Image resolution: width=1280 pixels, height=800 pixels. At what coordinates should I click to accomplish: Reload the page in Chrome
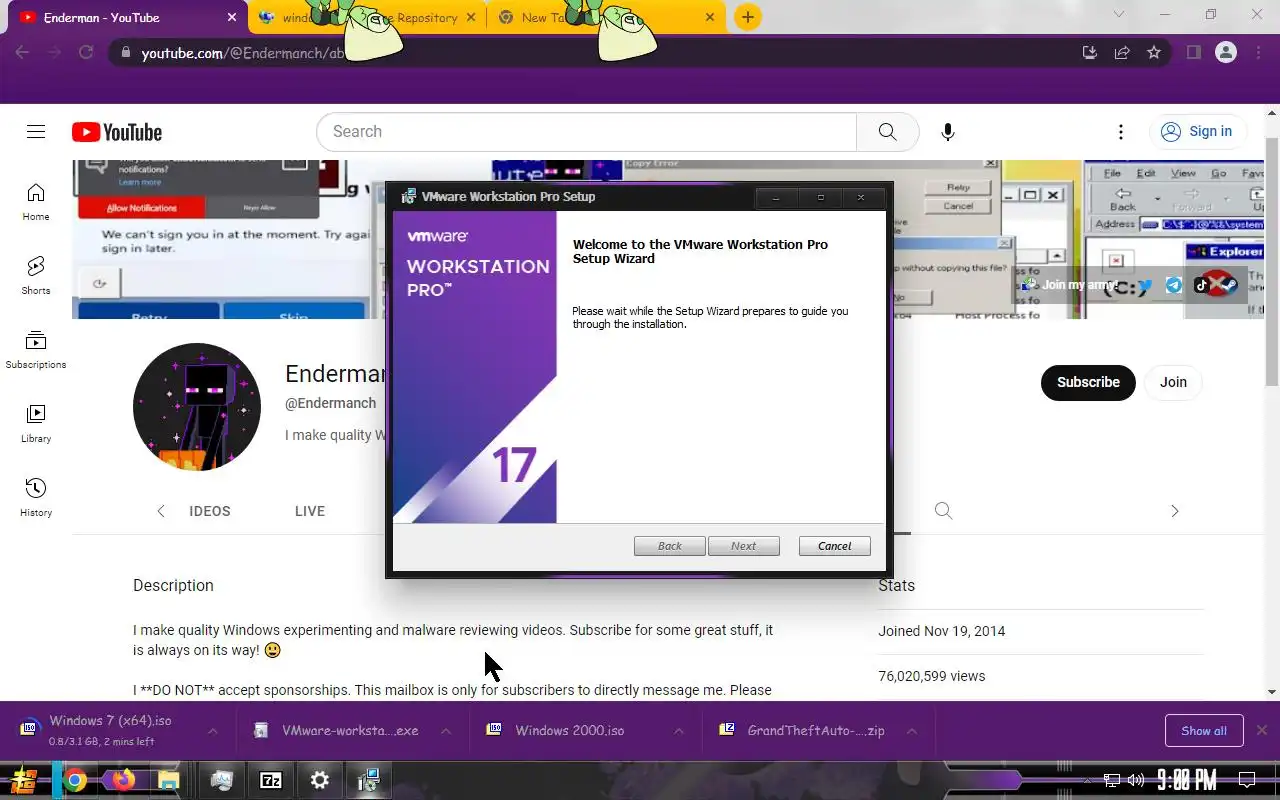point(86,52)
